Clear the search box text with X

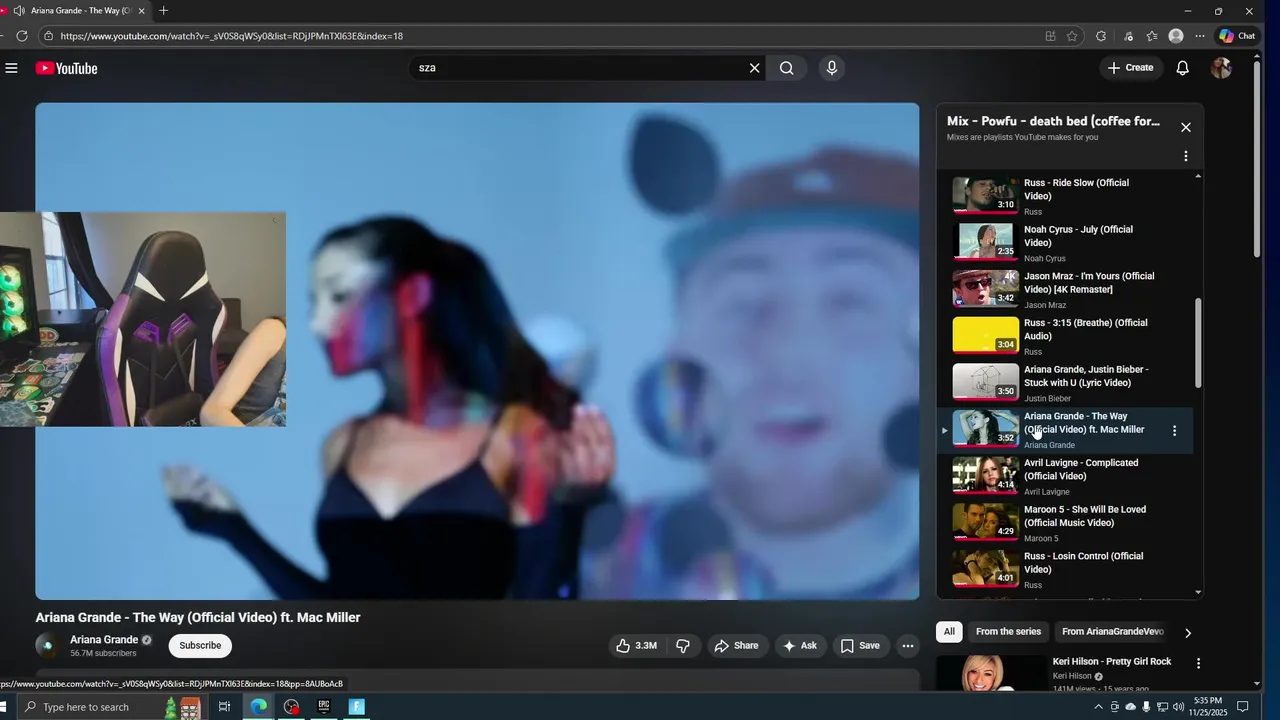click(755, 68)
